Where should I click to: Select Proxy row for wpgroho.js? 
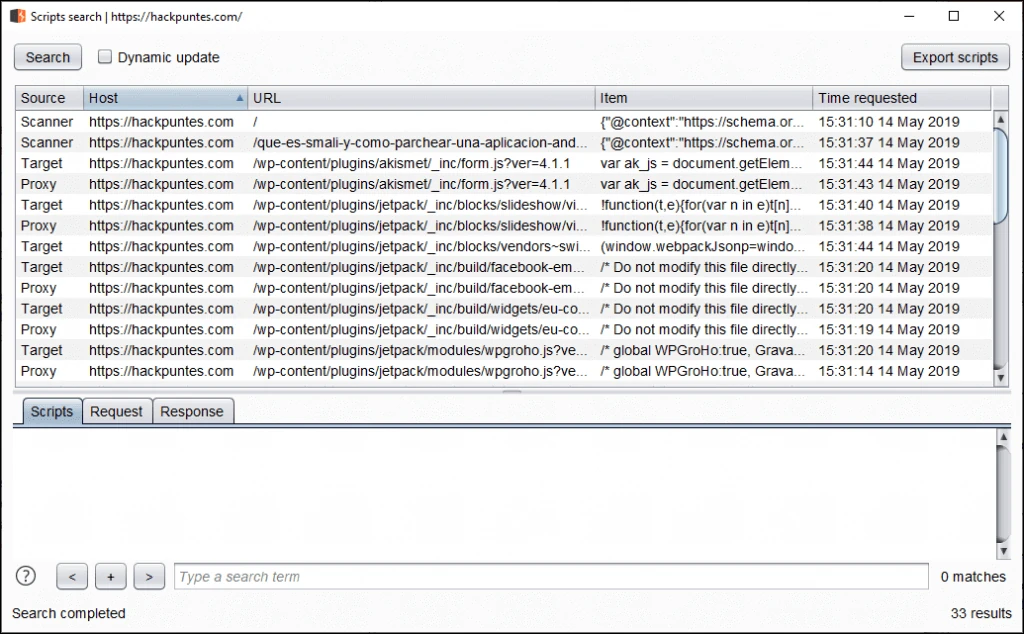click(504, 372)
